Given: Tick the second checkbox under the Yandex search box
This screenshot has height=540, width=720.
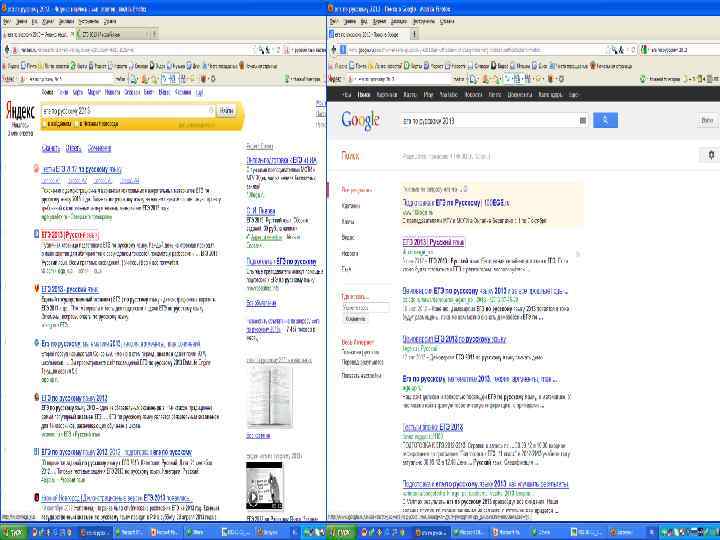Looking at the screenshot, I should coord(77,124).
